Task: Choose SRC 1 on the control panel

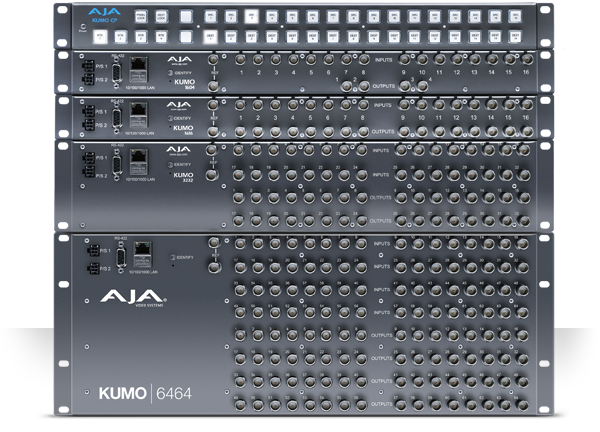Action: [x=210, y=16]
